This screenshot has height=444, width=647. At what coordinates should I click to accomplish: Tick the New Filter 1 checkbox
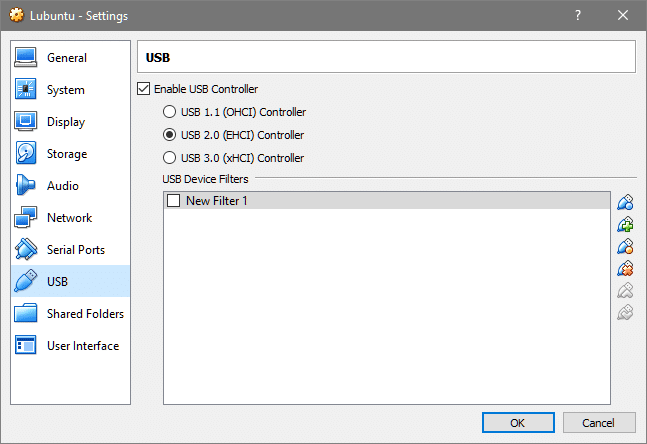pyautogui.click(x=173, y=201)
